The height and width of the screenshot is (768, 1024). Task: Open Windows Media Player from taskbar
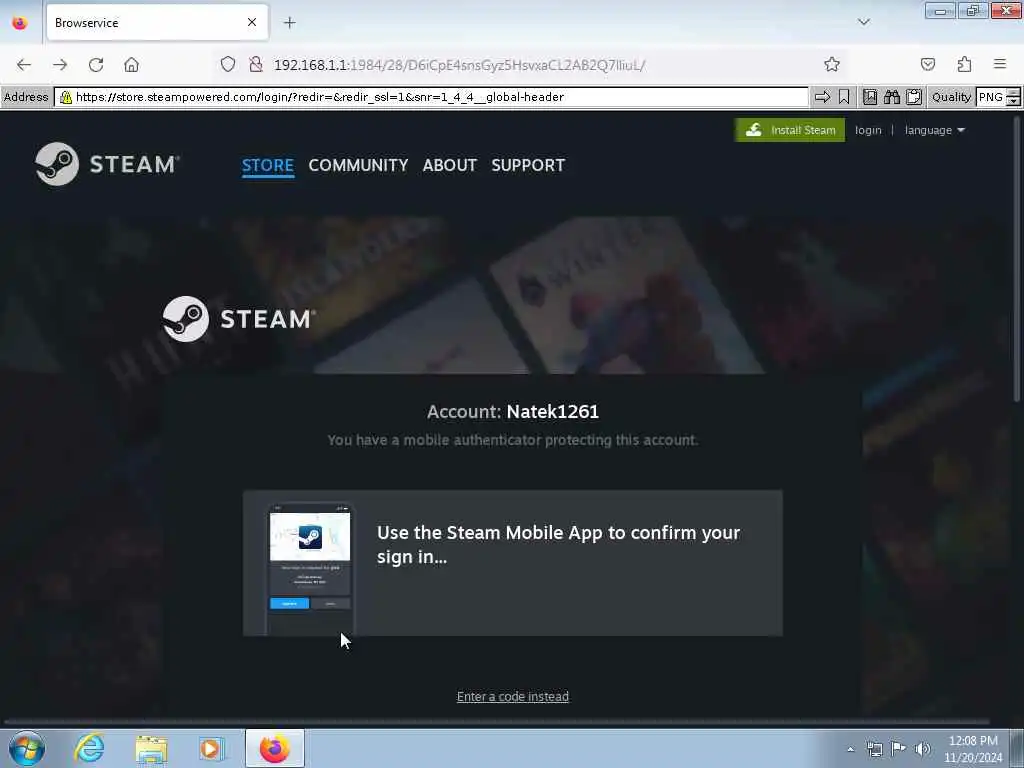[x=211, y=748]
